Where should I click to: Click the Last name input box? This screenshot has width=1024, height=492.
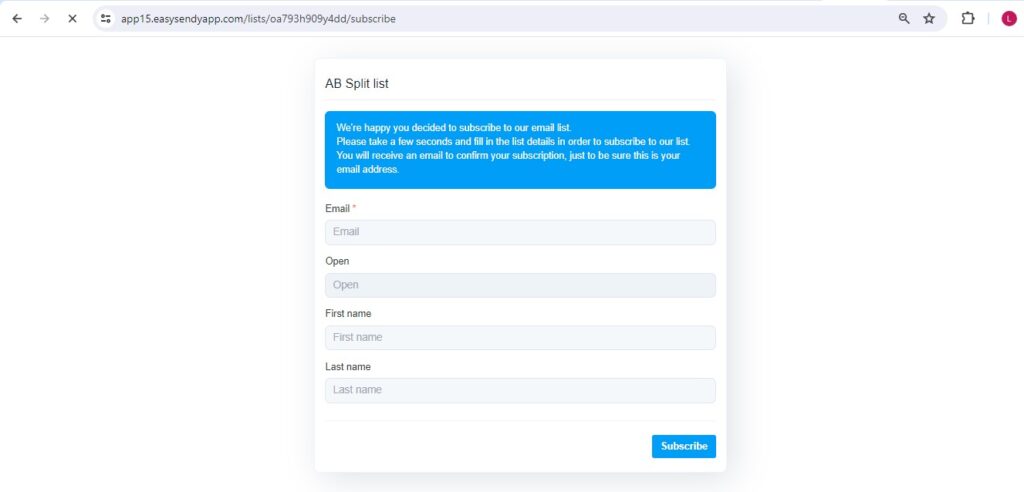(520, 390)
